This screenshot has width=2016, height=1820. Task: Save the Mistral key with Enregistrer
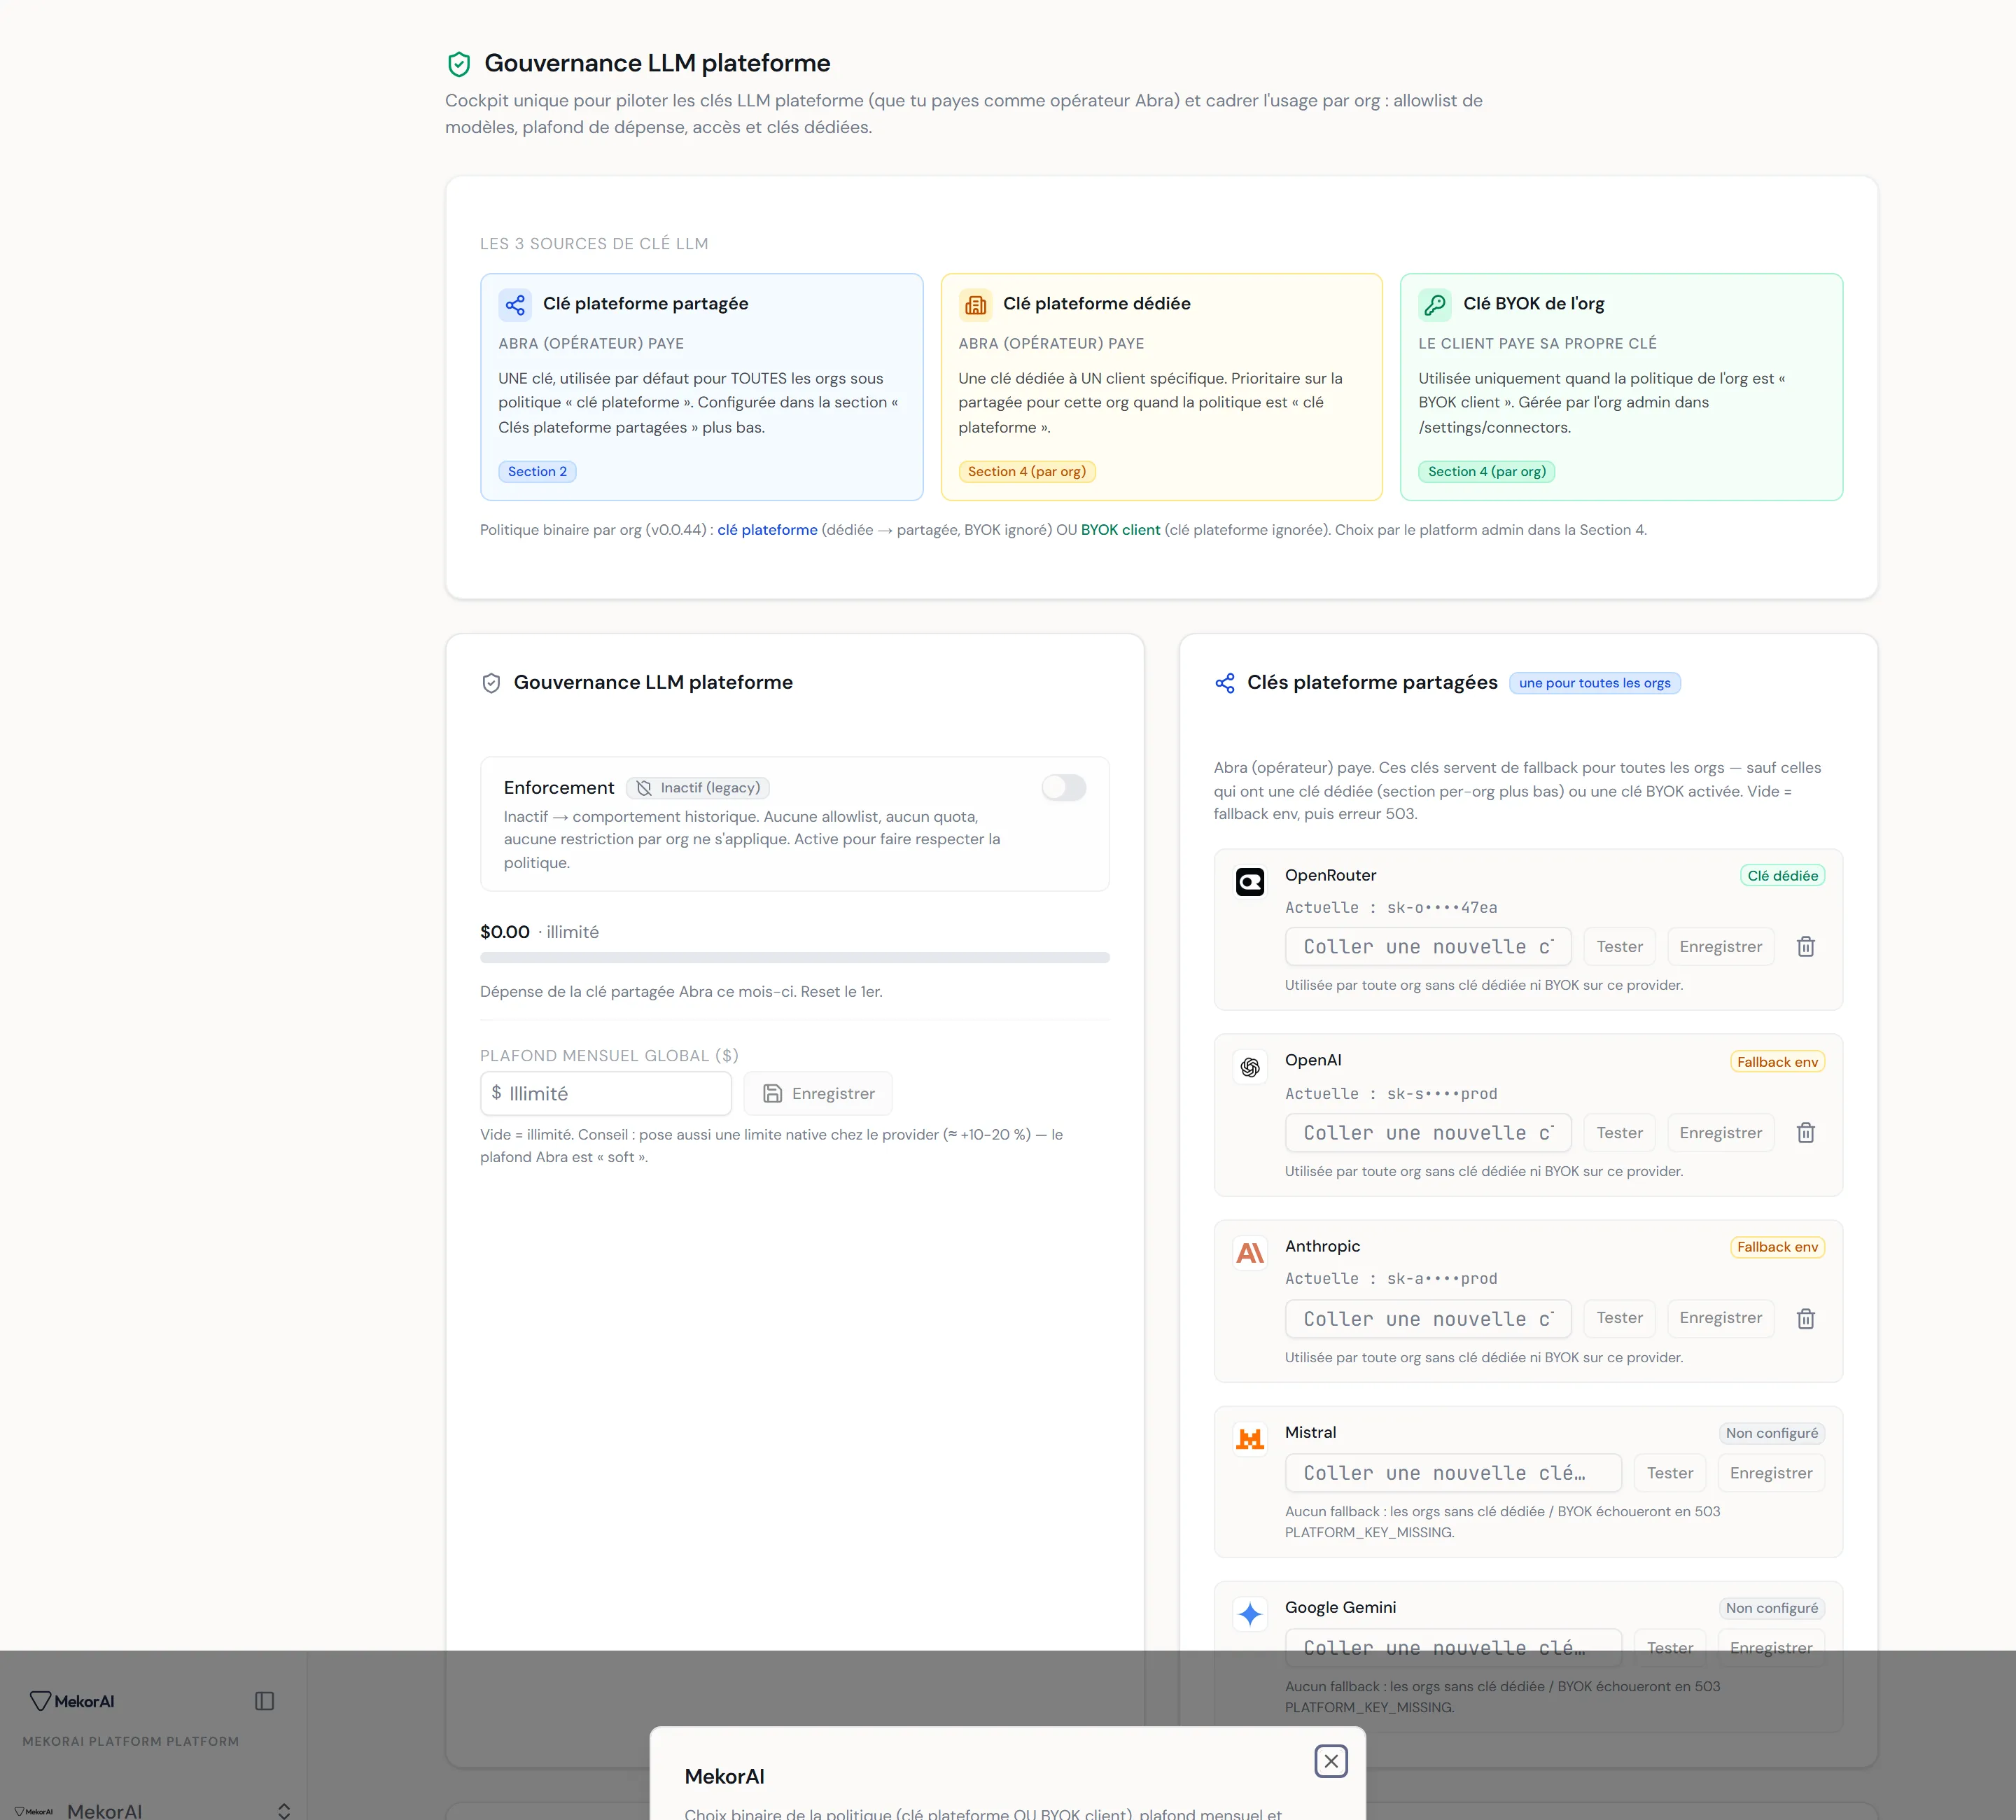point(1771,1473)
